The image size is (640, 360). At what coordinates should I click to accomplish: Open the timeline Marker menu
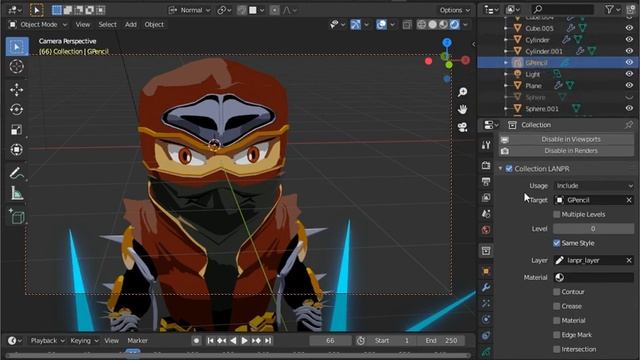(137, 340)
